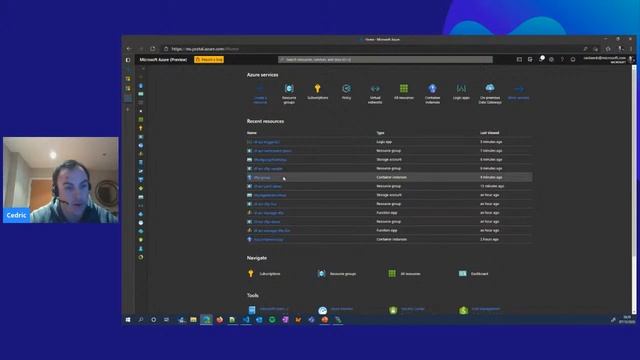Click the browser refresh button

(153, 49)
